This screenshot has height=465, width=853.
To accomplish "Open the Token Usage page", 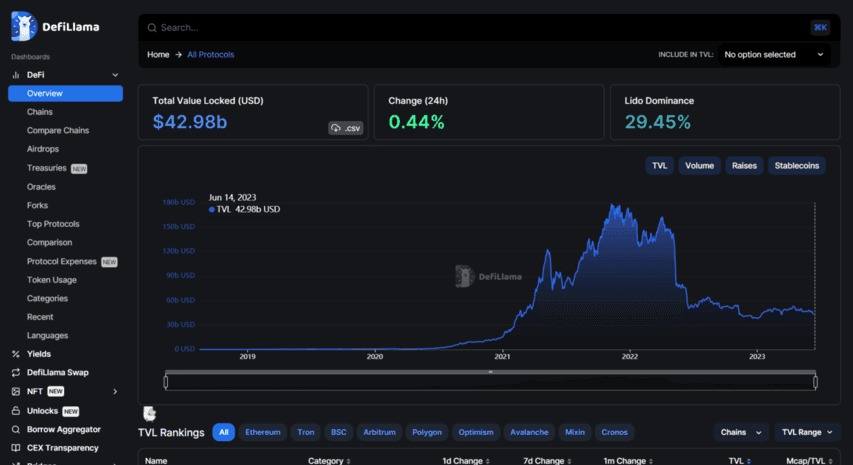I will tap(52, 280).
